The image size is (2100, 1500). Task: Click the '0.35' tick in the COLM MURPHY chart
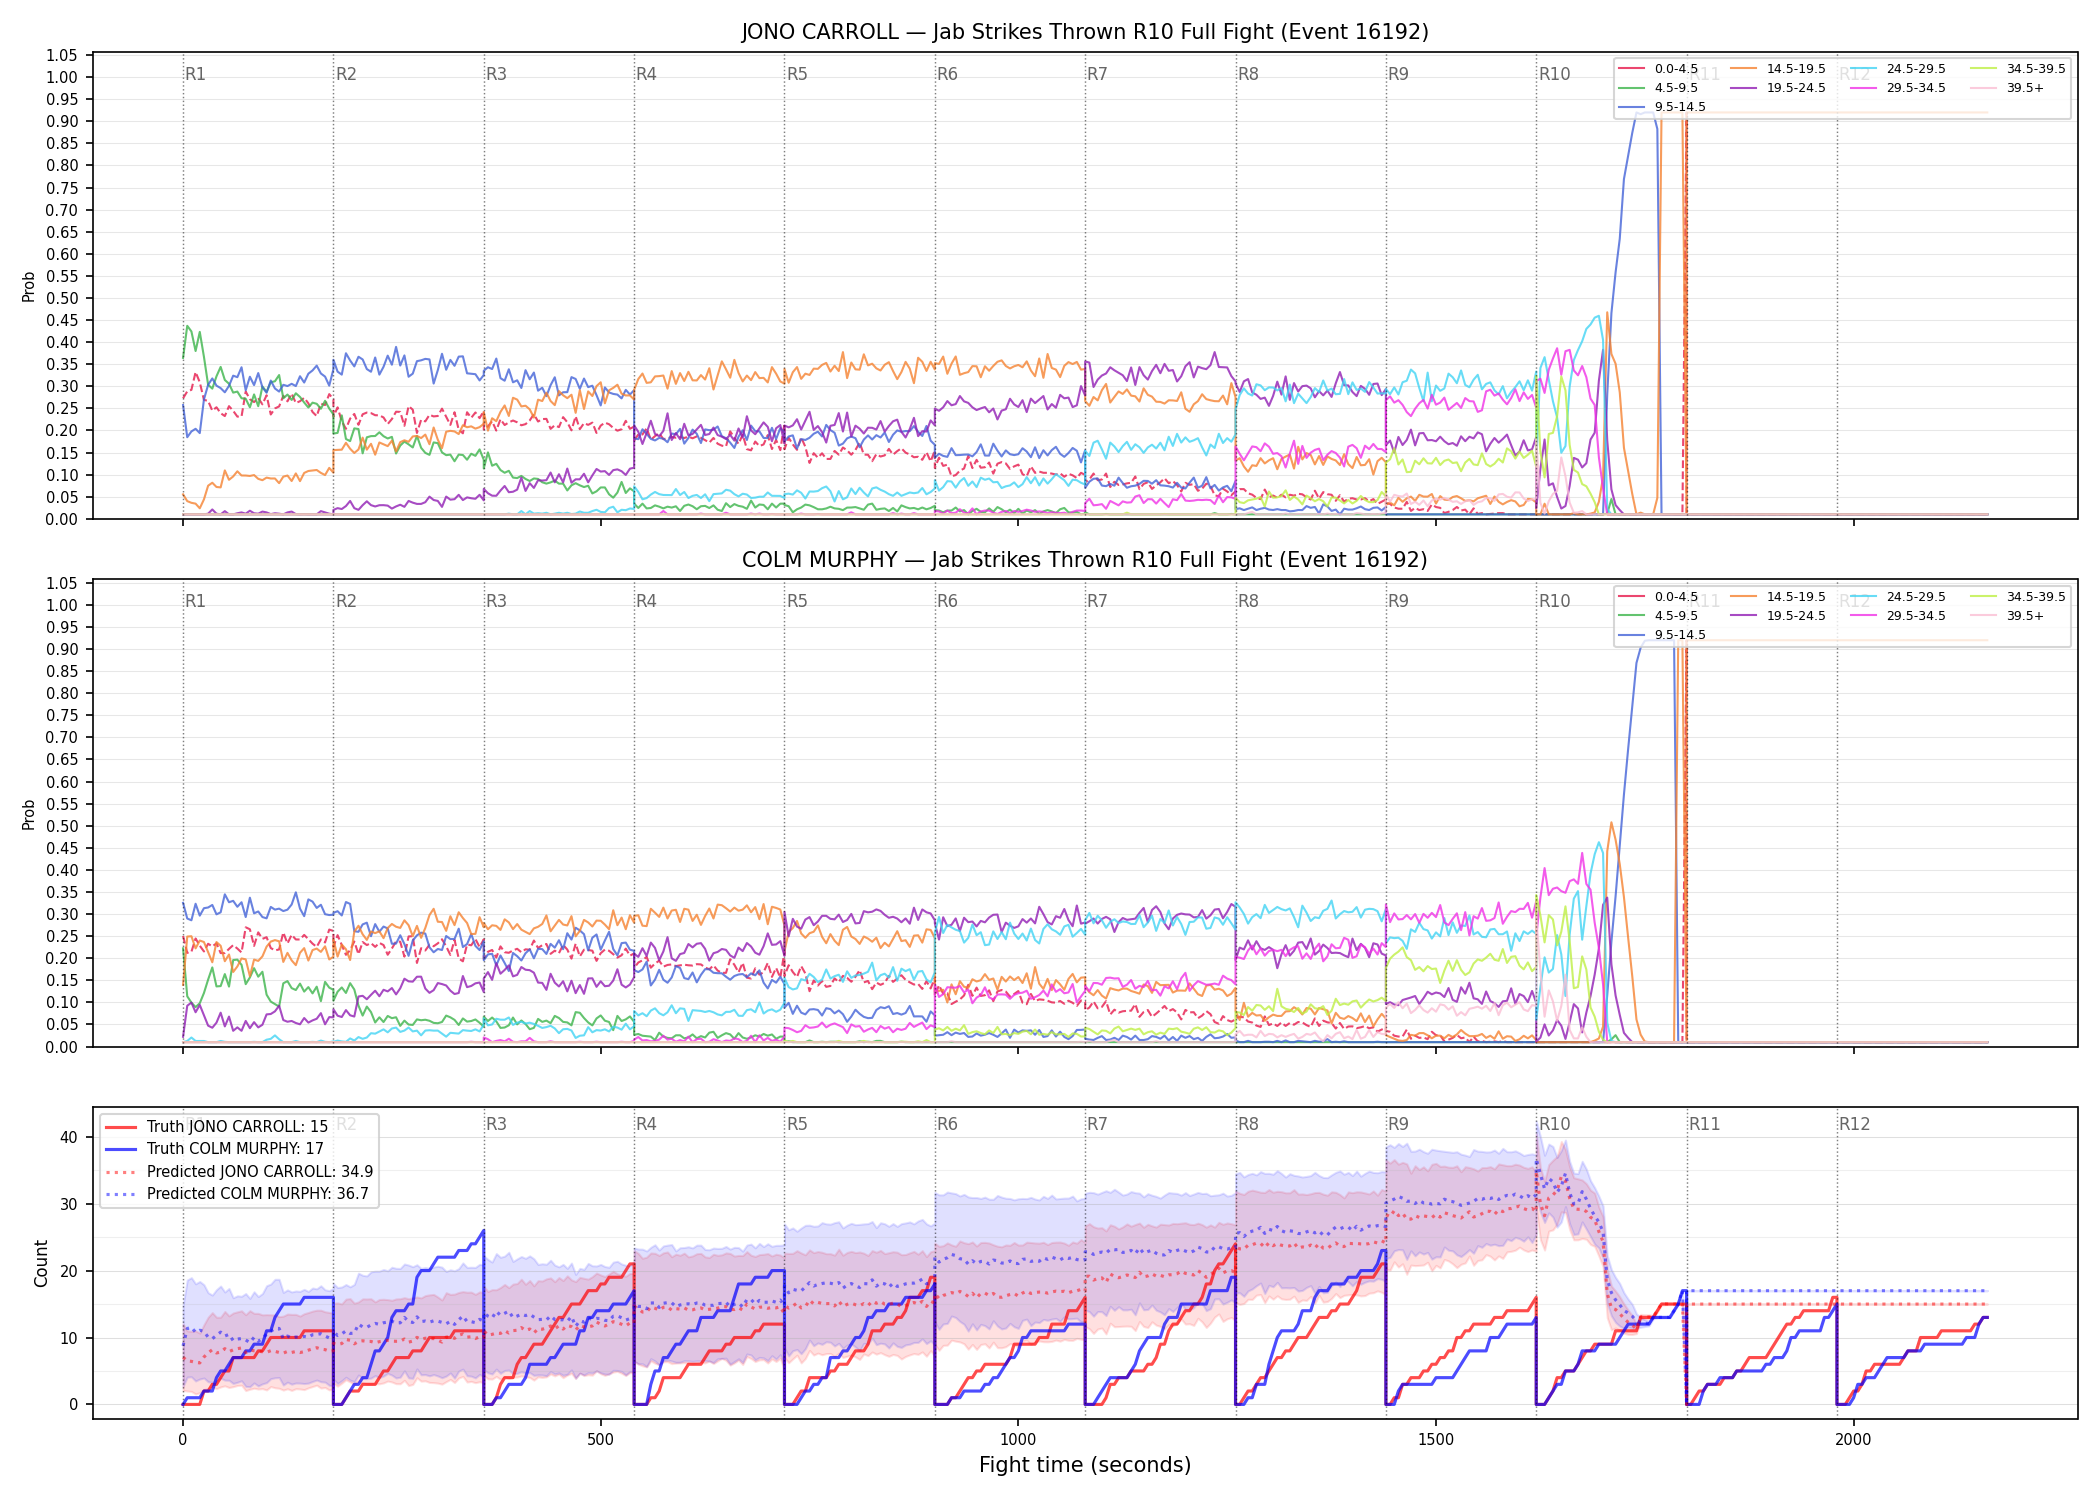click(x=62, y=892)
